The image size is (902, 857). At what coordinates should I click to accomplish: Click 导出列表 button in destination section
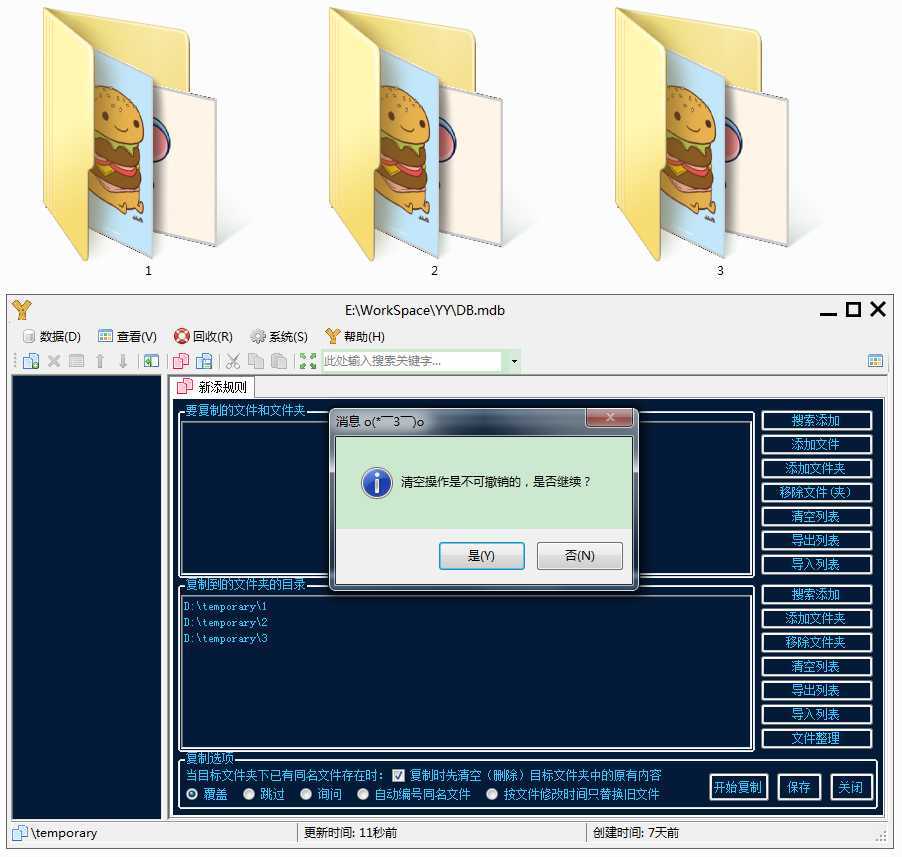(x=816, y=690)
